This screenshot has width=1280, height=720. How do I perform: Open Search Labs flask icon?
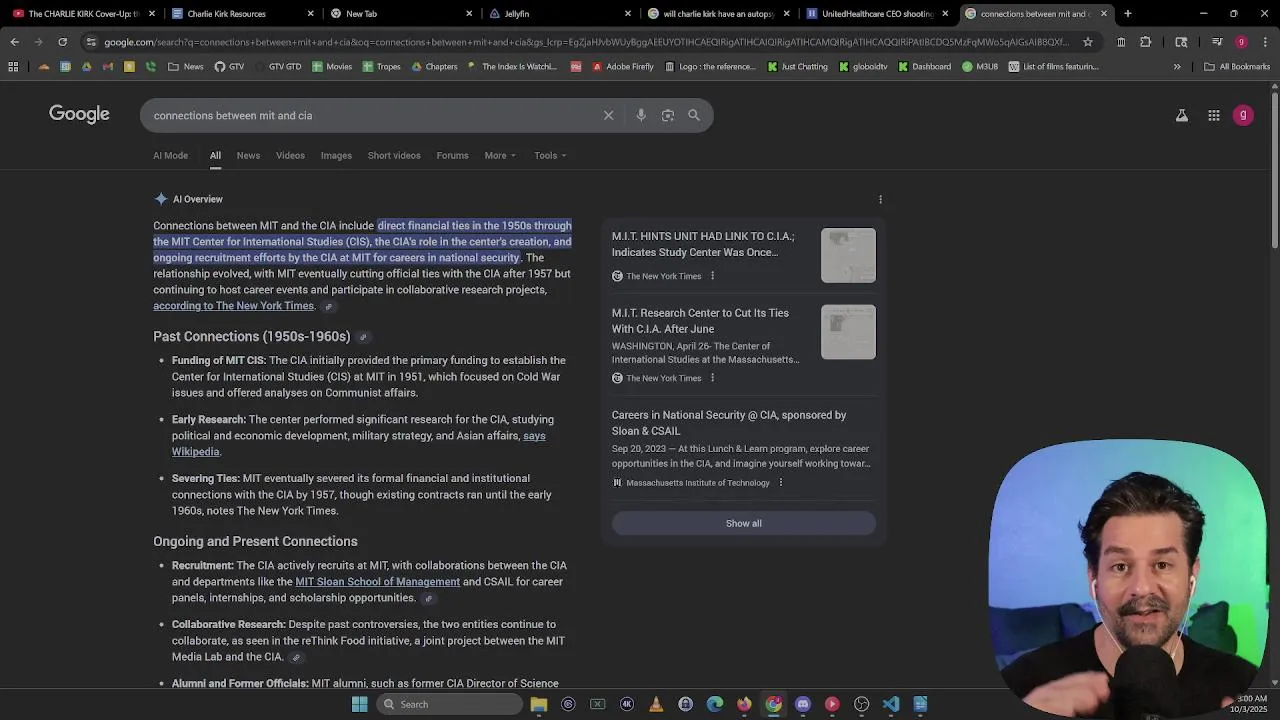(1182, 116)
